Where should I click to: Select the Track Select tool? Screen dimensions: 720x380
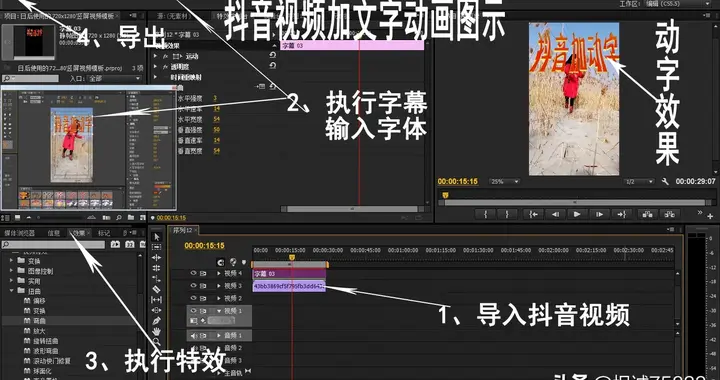pyautogui.click(x=157, y=247)
